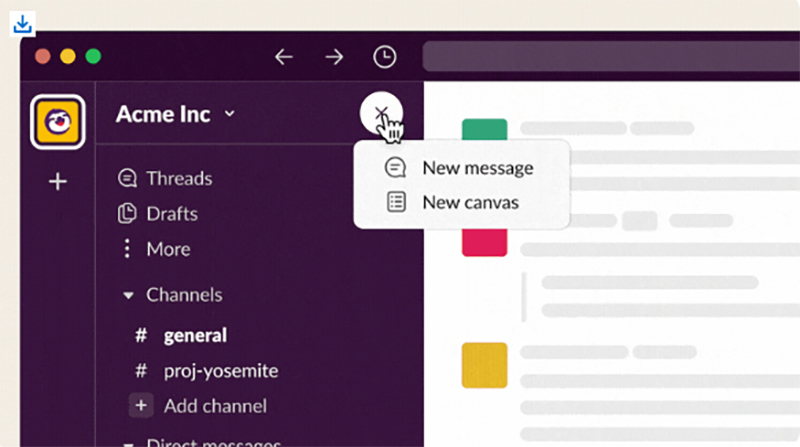The width and height of the screenshot is (800, 447).
Task: Open Drafts in the sidebar
Action: [171, 214]
